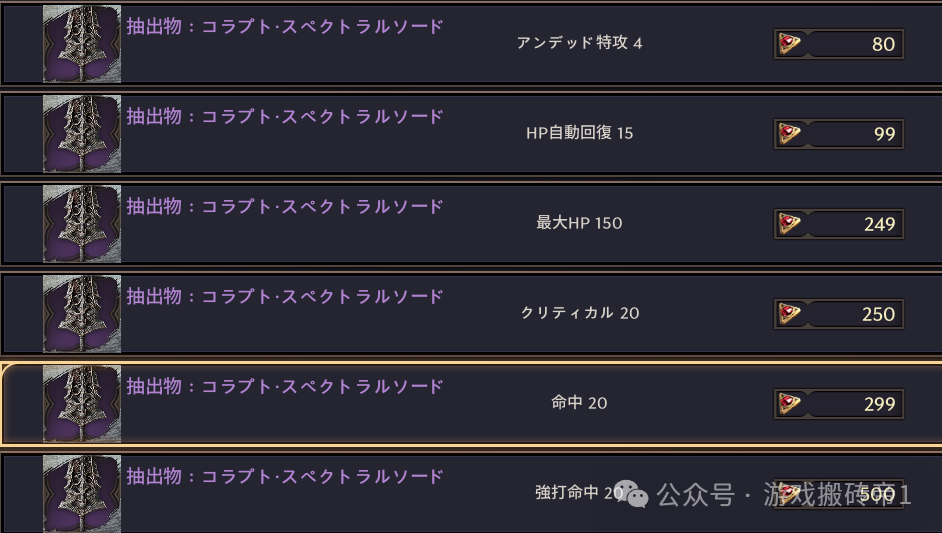The image size is (942, 533).
Task: Click the price value 80
Action: point(882,44)
